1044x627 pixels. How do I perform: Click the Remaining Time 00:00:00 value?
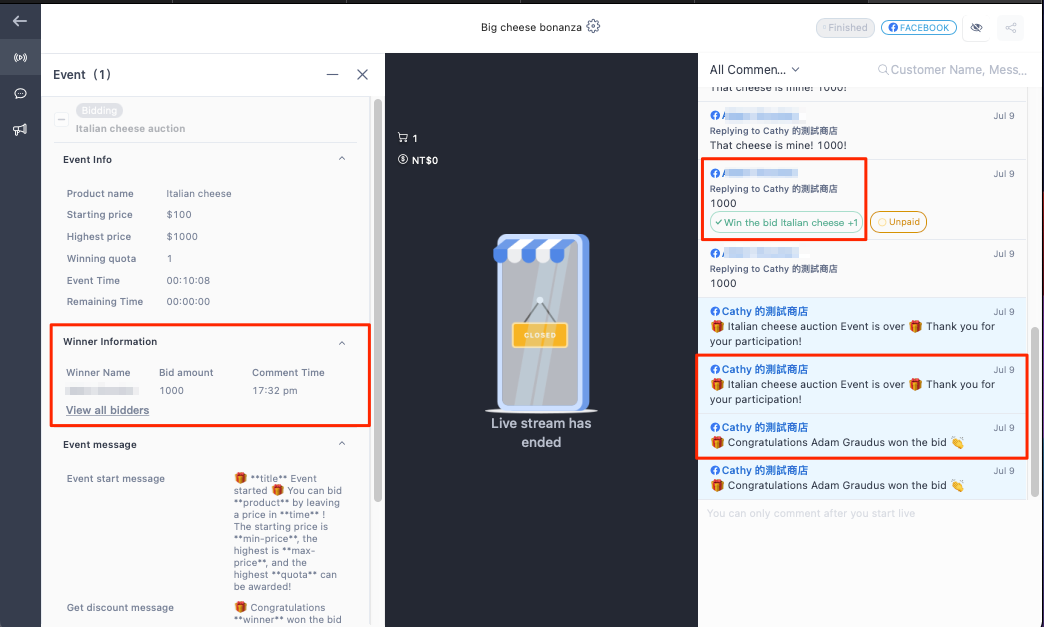coord(188,302)
